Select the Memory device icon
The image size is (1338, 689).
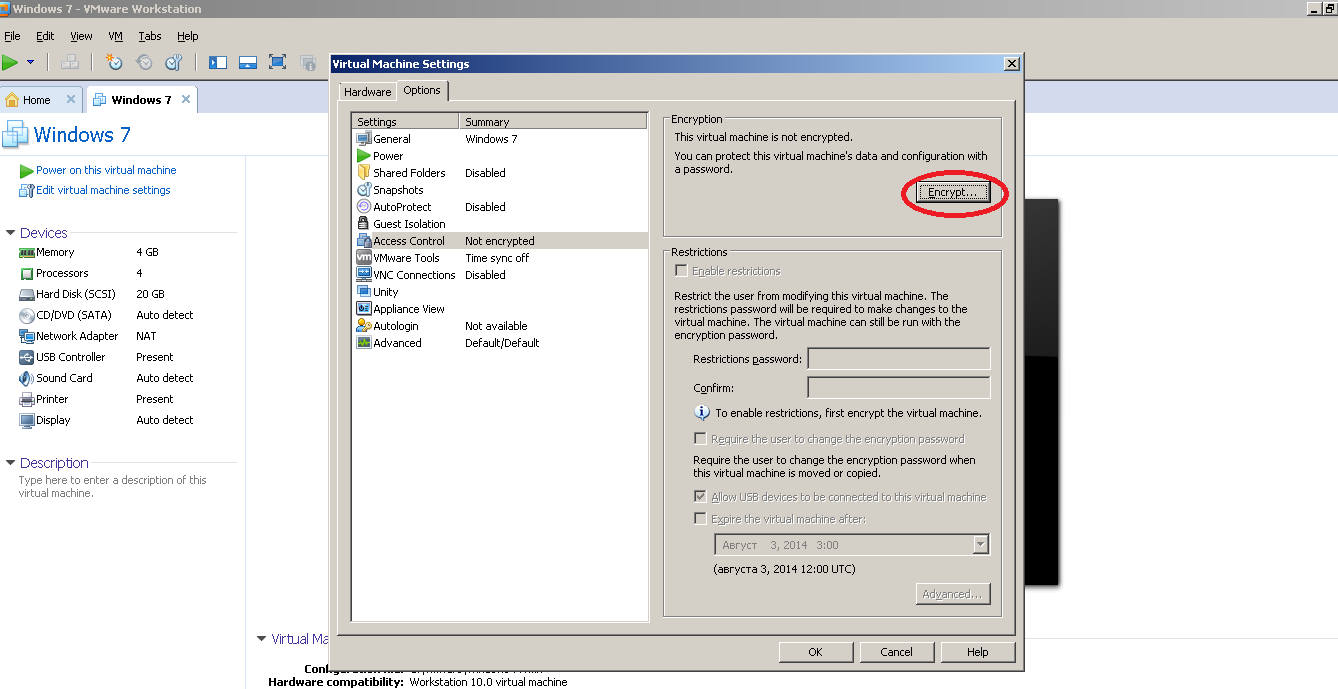pyautogui.click(x=27, y=253)
